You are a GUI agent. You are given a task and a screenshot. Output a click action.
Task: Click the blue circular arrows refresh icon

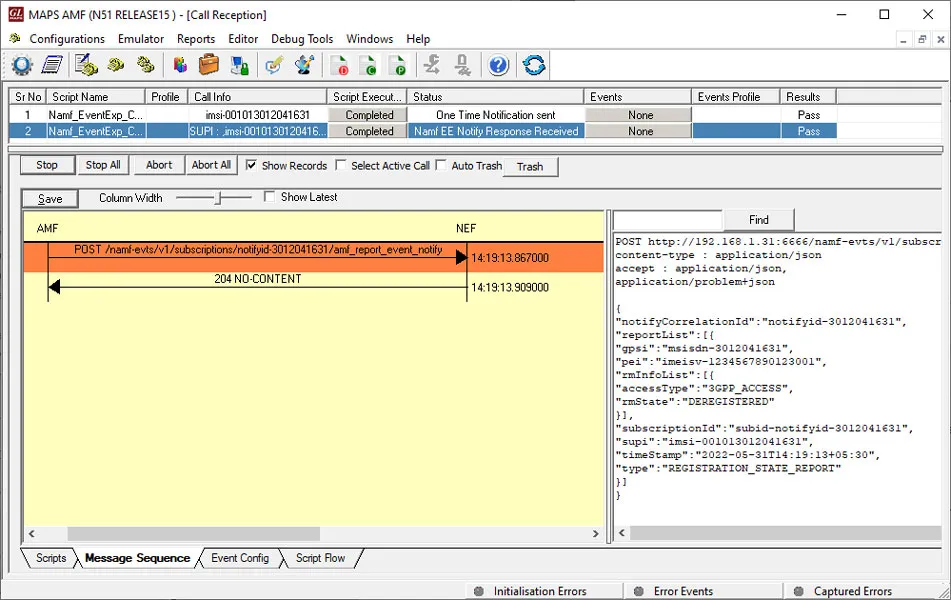(534, 65)
